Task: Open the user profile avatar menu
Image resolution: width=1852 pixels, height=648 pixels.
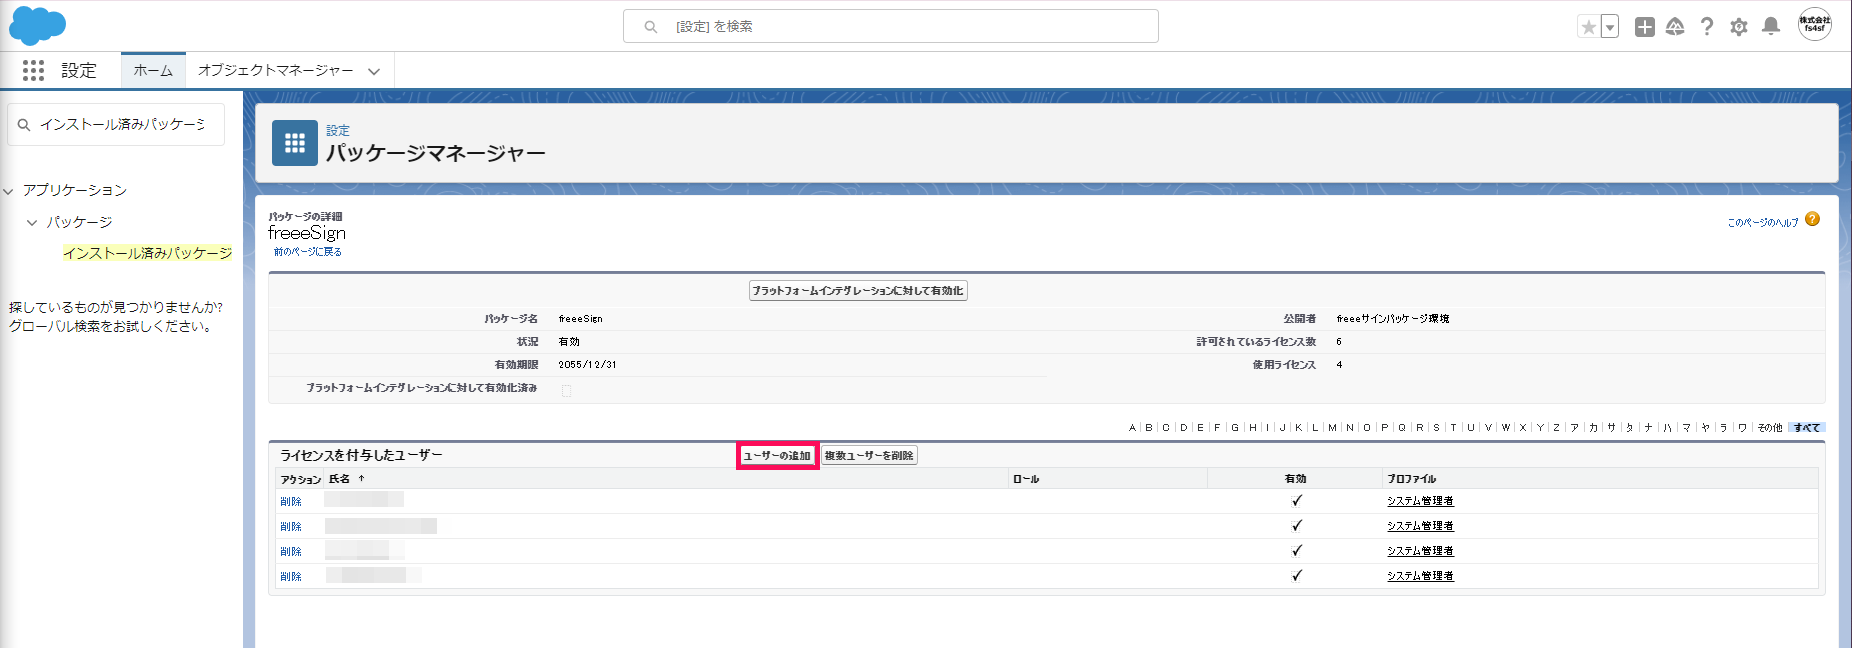Action: point(1815,25)
